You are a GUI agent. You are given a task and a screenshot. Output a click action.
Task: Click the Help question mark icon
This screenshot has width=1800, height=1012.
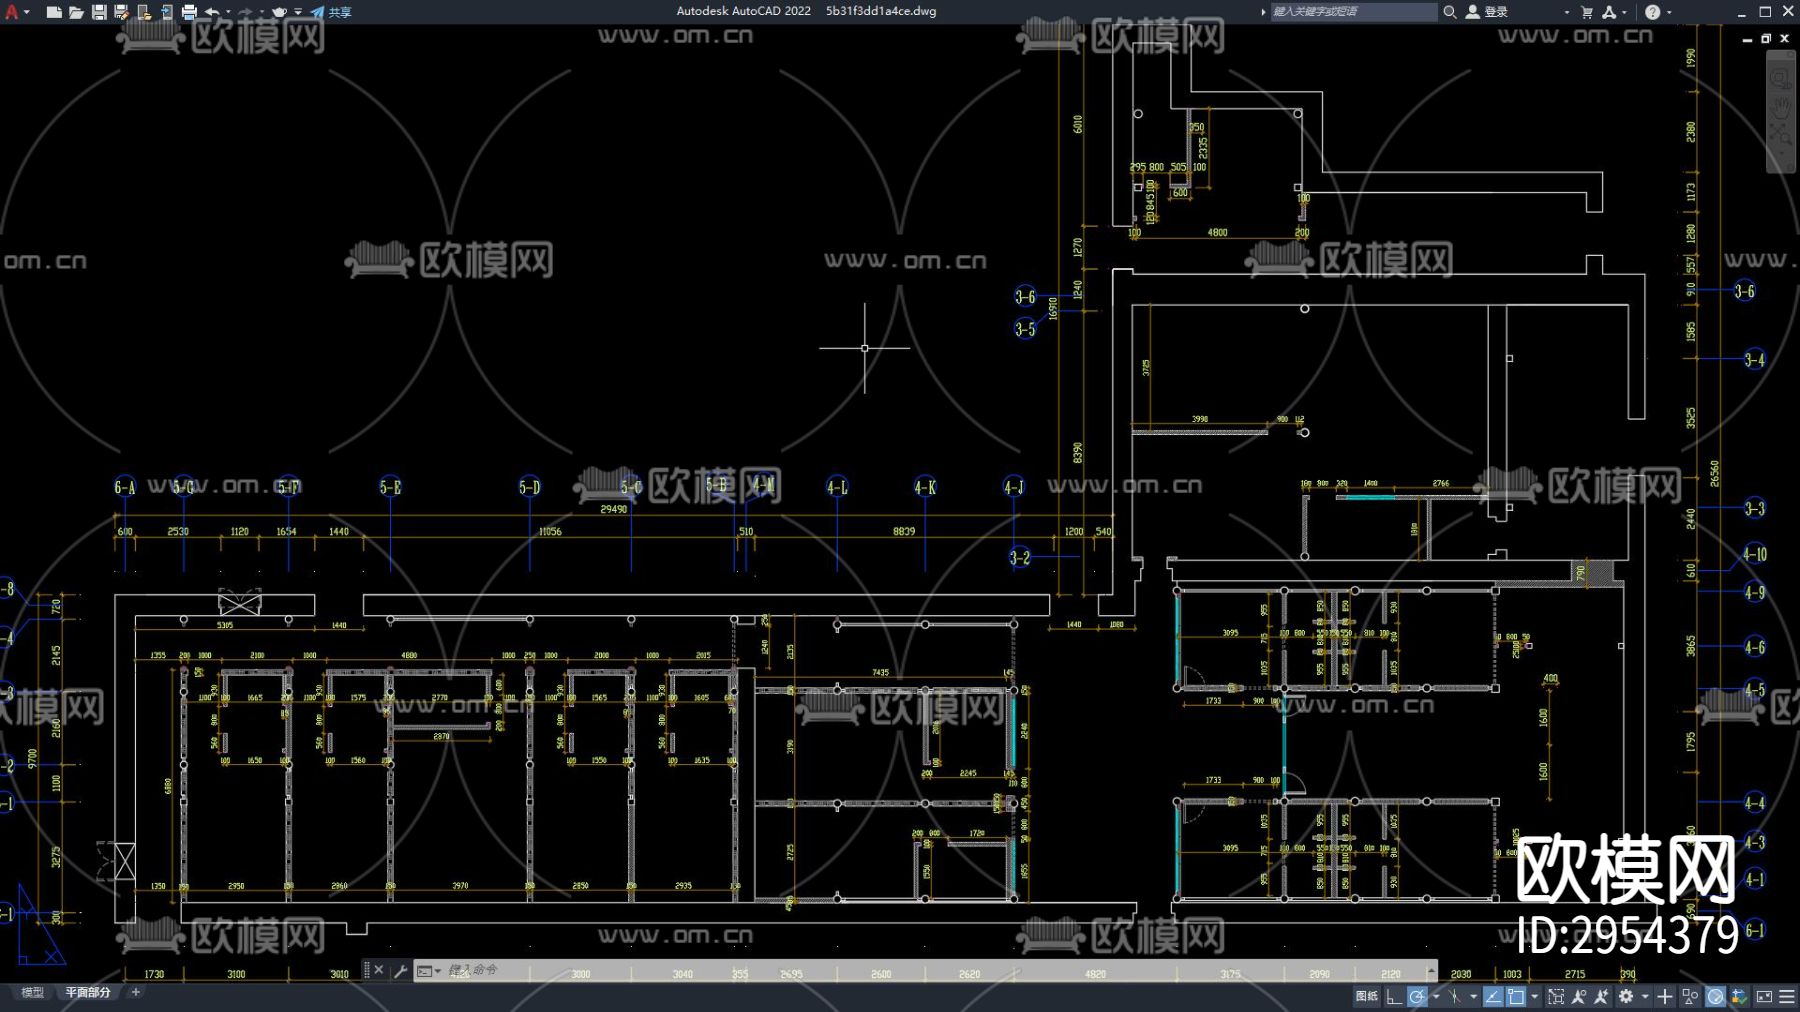tap(1652, 12)
